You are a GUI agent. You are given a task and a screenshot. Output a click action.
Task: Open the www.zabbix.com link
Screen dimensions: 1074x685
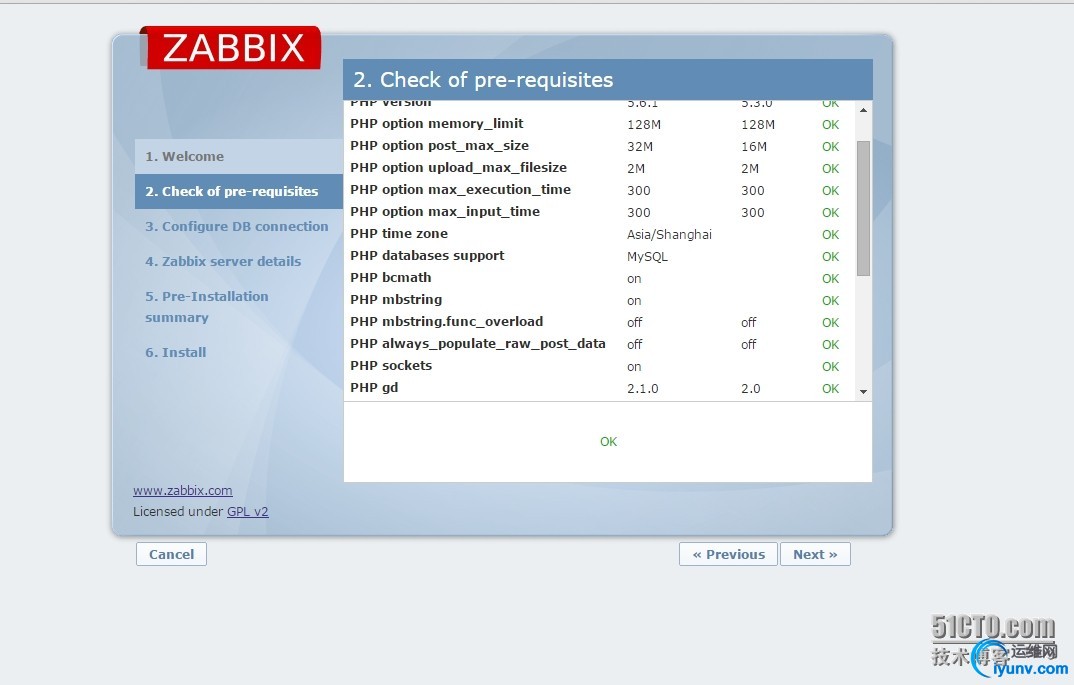click(182, 490)
